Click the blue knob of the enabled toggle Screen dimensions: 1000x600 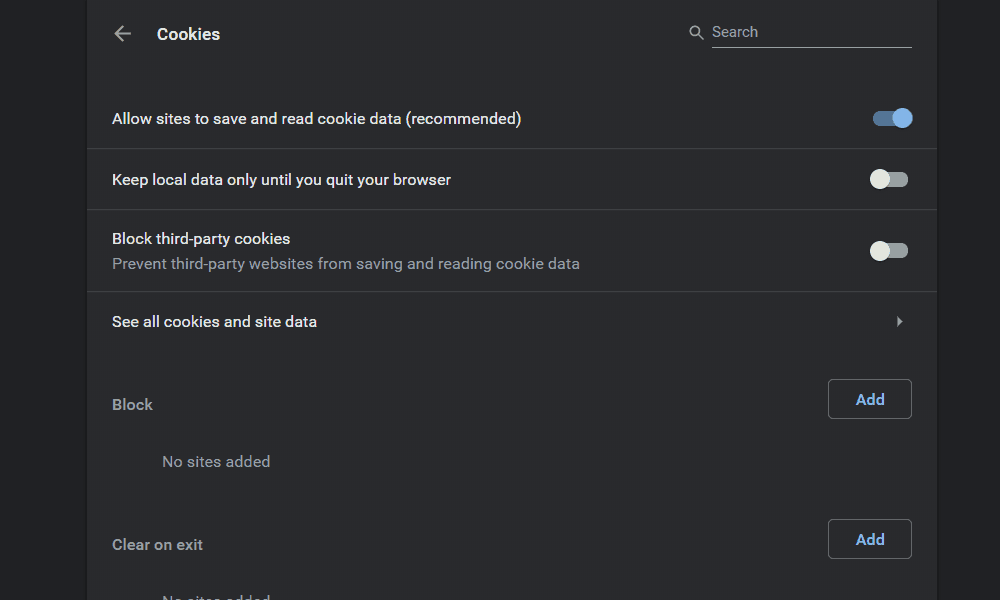[902, 118]
